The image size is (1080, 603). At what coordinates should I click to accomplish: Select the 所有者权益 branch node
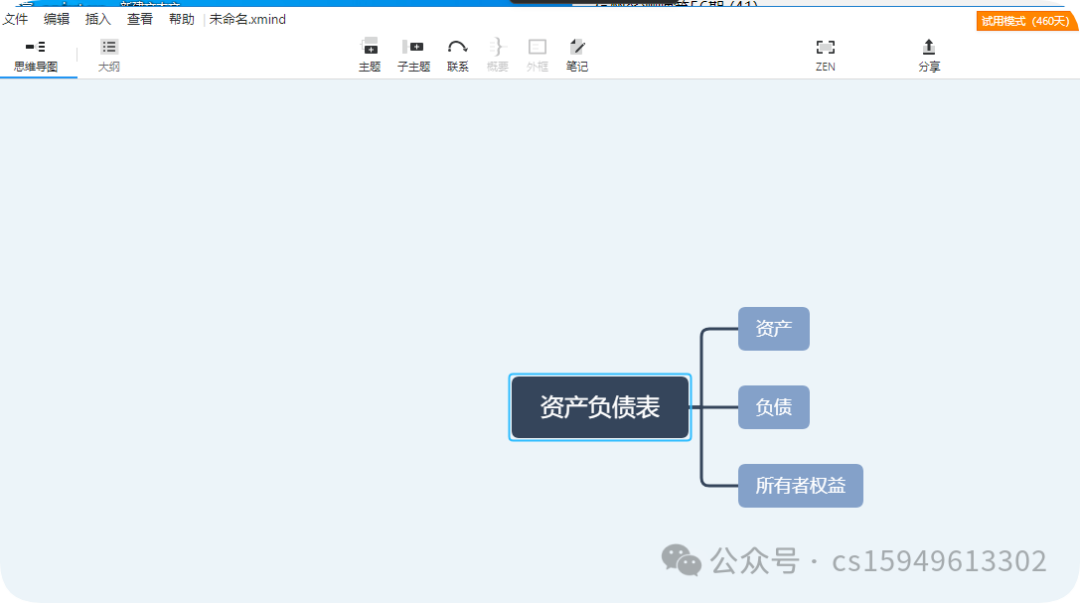(800, 485)
